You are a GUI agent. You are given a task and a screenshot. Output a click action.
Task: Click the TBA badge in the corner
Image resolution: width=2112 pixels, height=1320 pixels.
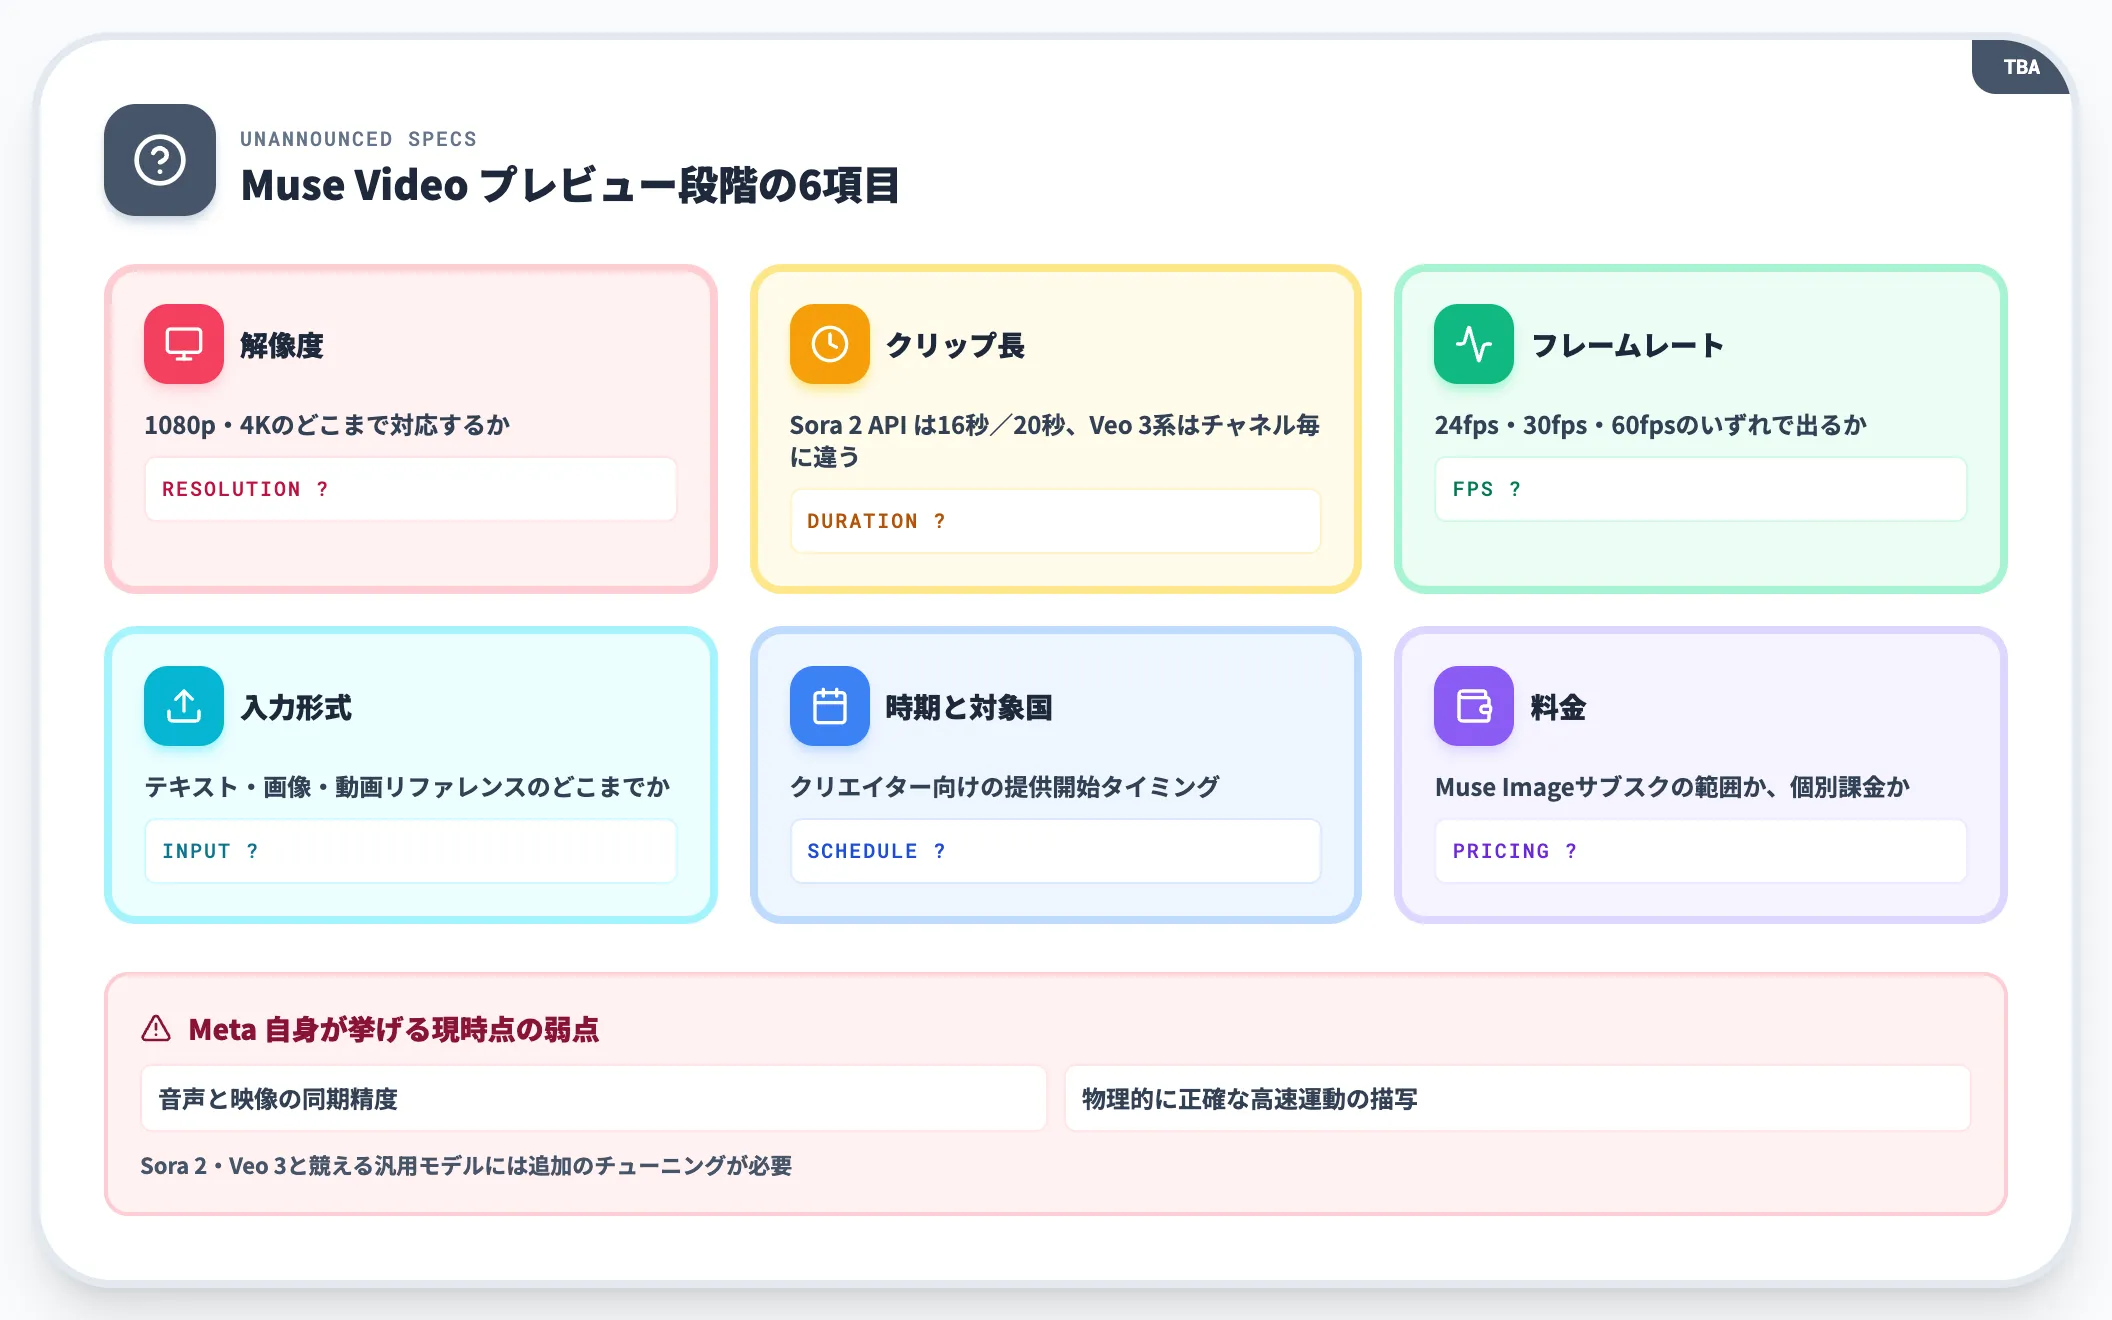(2021, 67)
